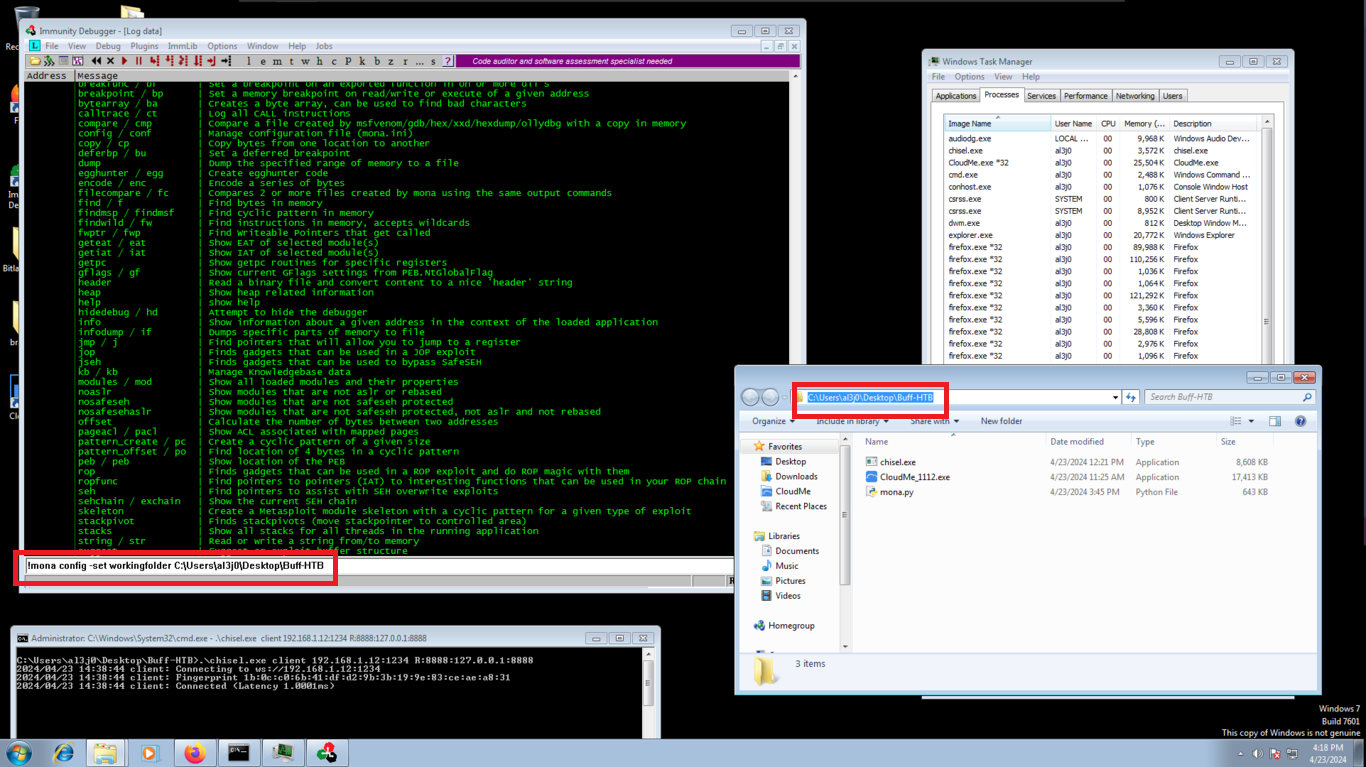Show handles with 'h' button
This screenshot has height=767, width=1366.
pyautogui.click(x=320, y=61)
